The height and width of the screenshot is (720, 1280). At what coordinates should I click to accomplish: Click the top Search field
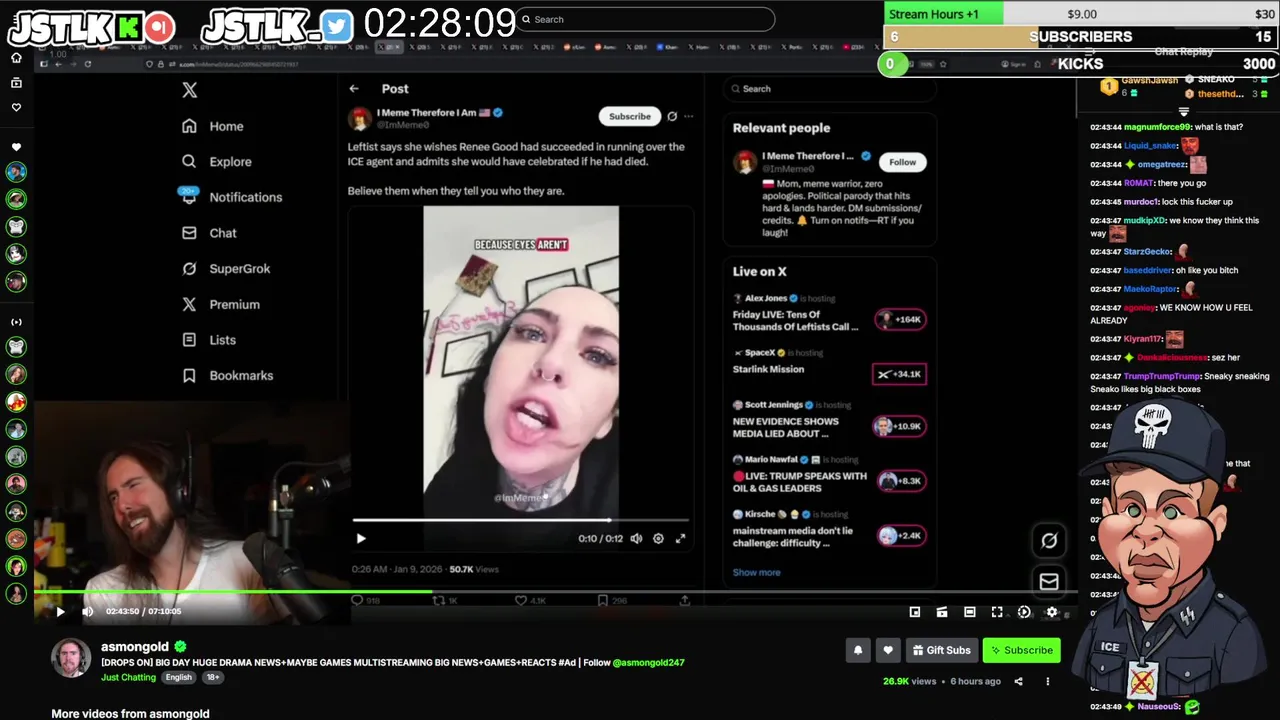(646, 19)
